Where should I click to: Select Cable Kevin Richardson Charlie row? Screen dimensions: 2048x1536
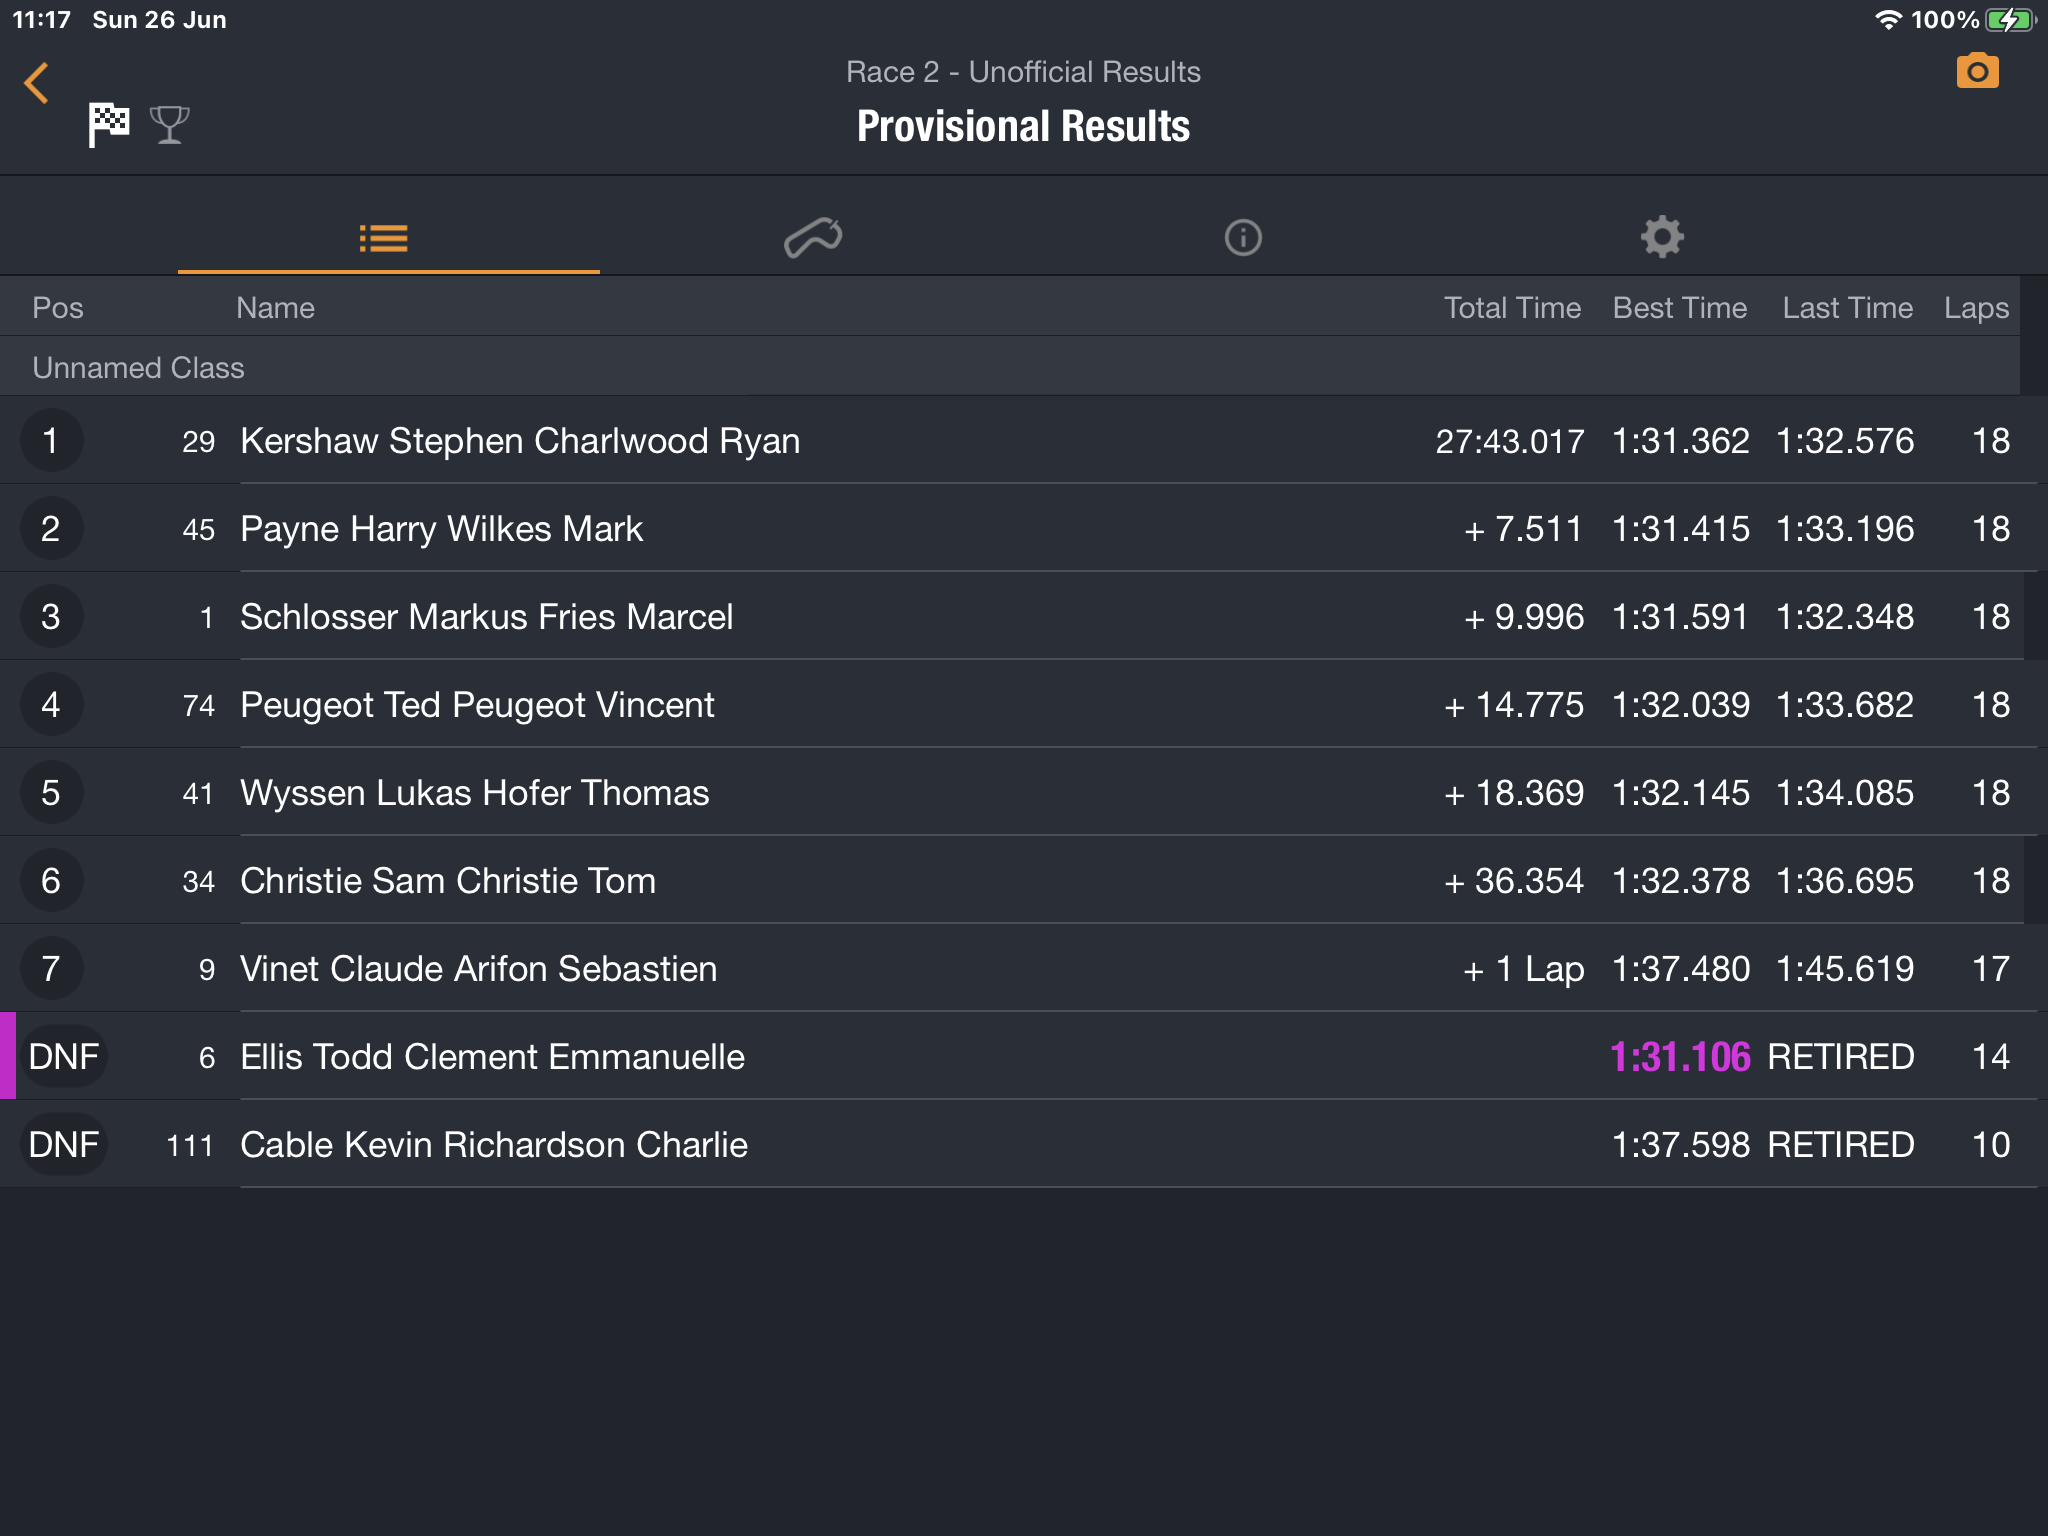[x=1024, y=1145]
